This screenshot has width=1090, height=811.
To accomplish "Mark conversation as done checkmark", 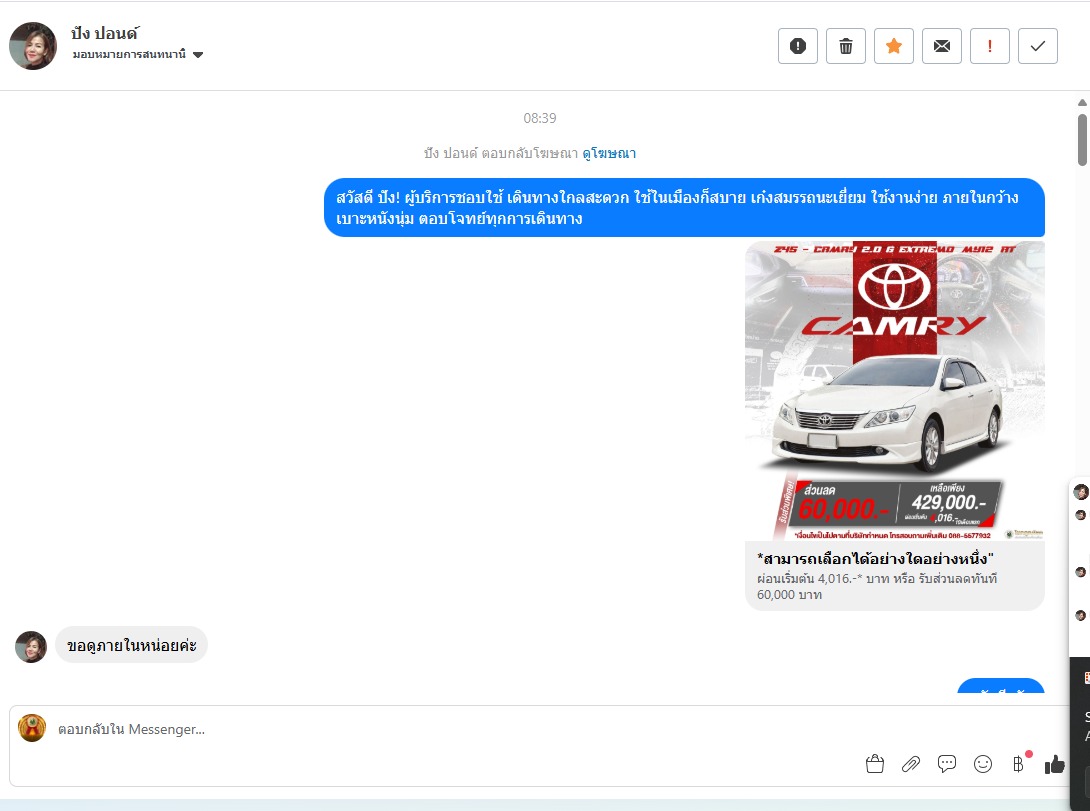I will pos(1037,46).
